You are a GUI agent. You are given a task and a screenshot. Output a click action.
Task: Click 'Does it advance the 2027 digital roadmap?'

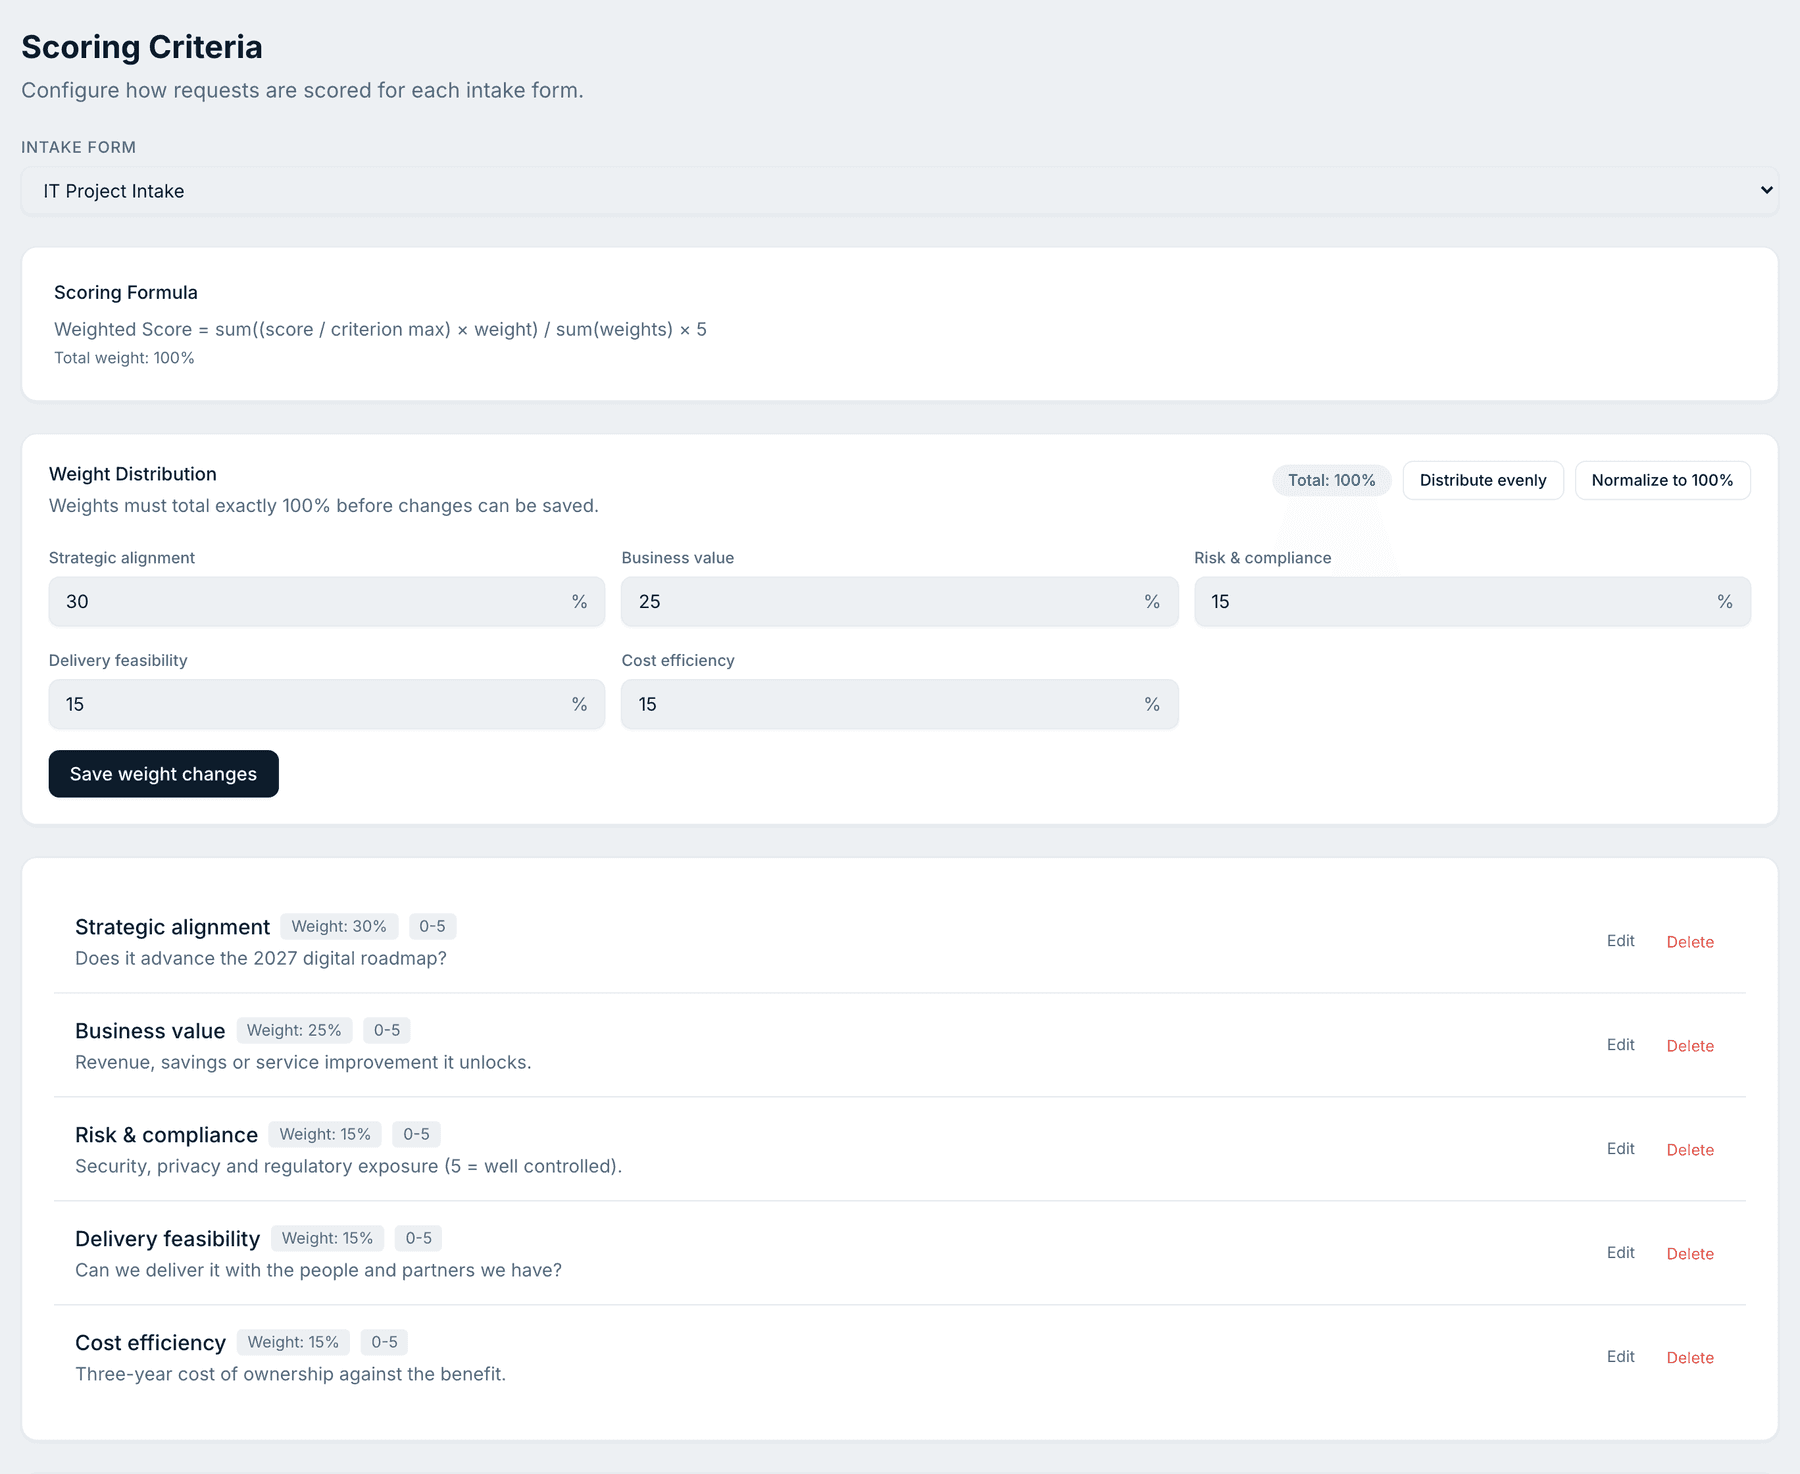coord(261,958)
